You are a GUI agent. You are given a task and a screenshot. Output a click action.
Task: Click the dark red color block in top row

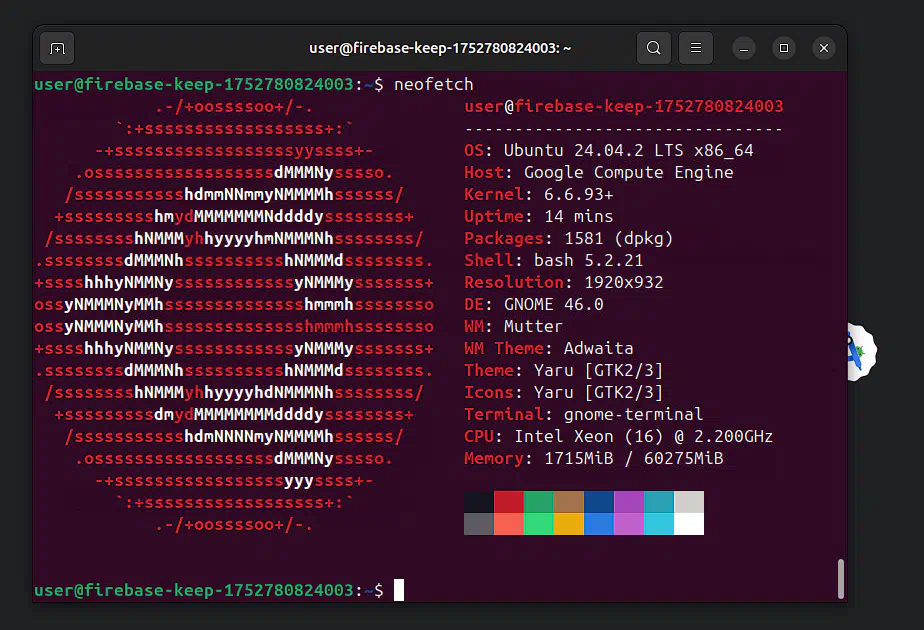pos(509,502)
